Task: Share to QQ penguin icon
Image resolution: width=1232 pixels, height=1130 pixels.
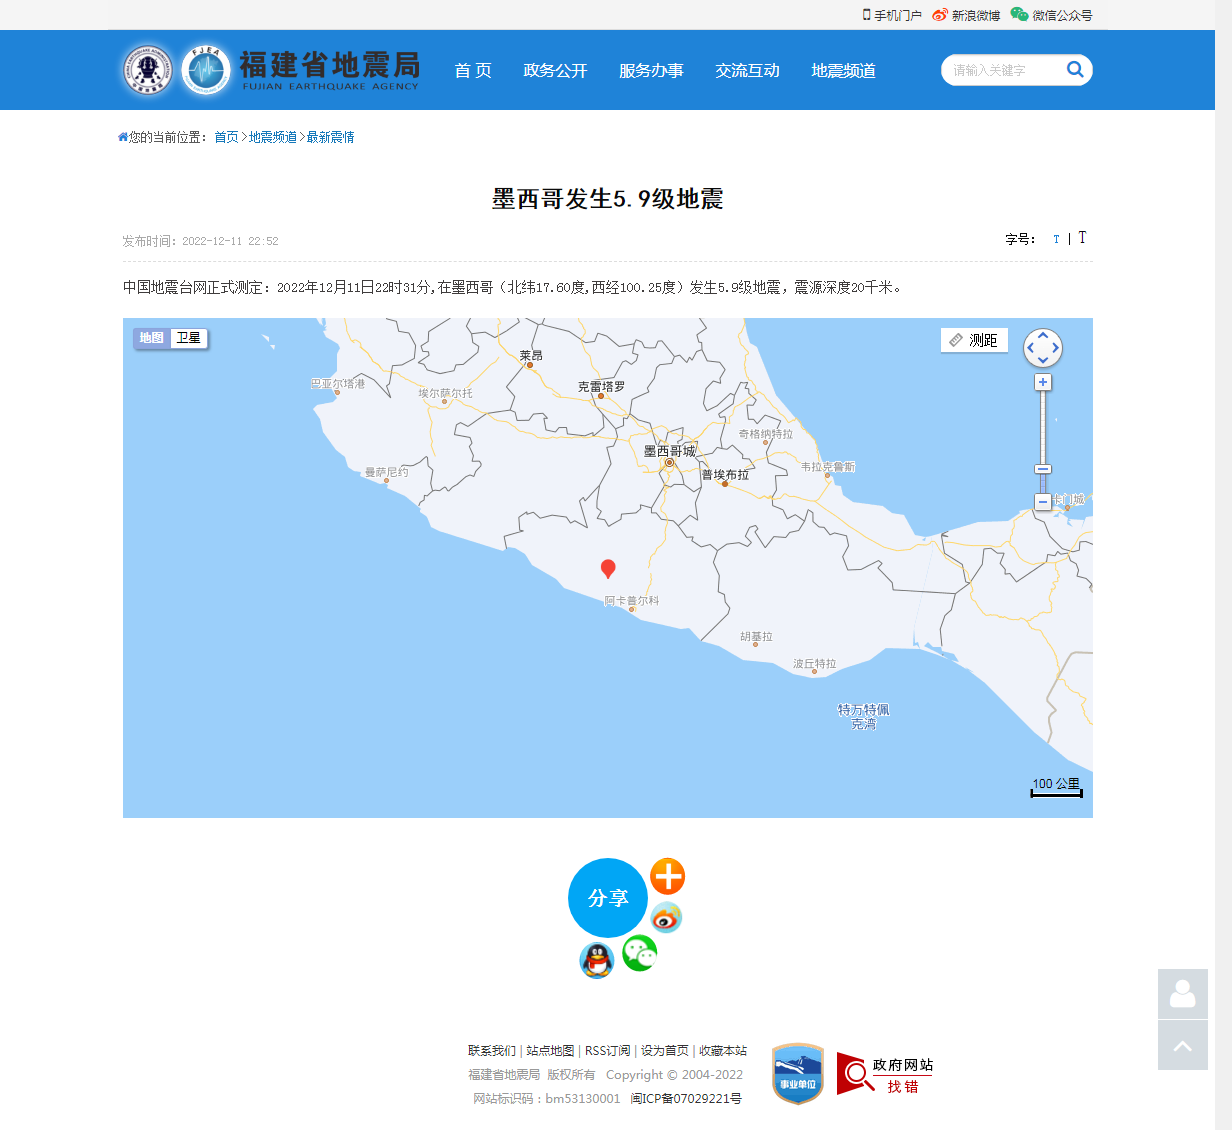Action: click(x=597, y=961)
